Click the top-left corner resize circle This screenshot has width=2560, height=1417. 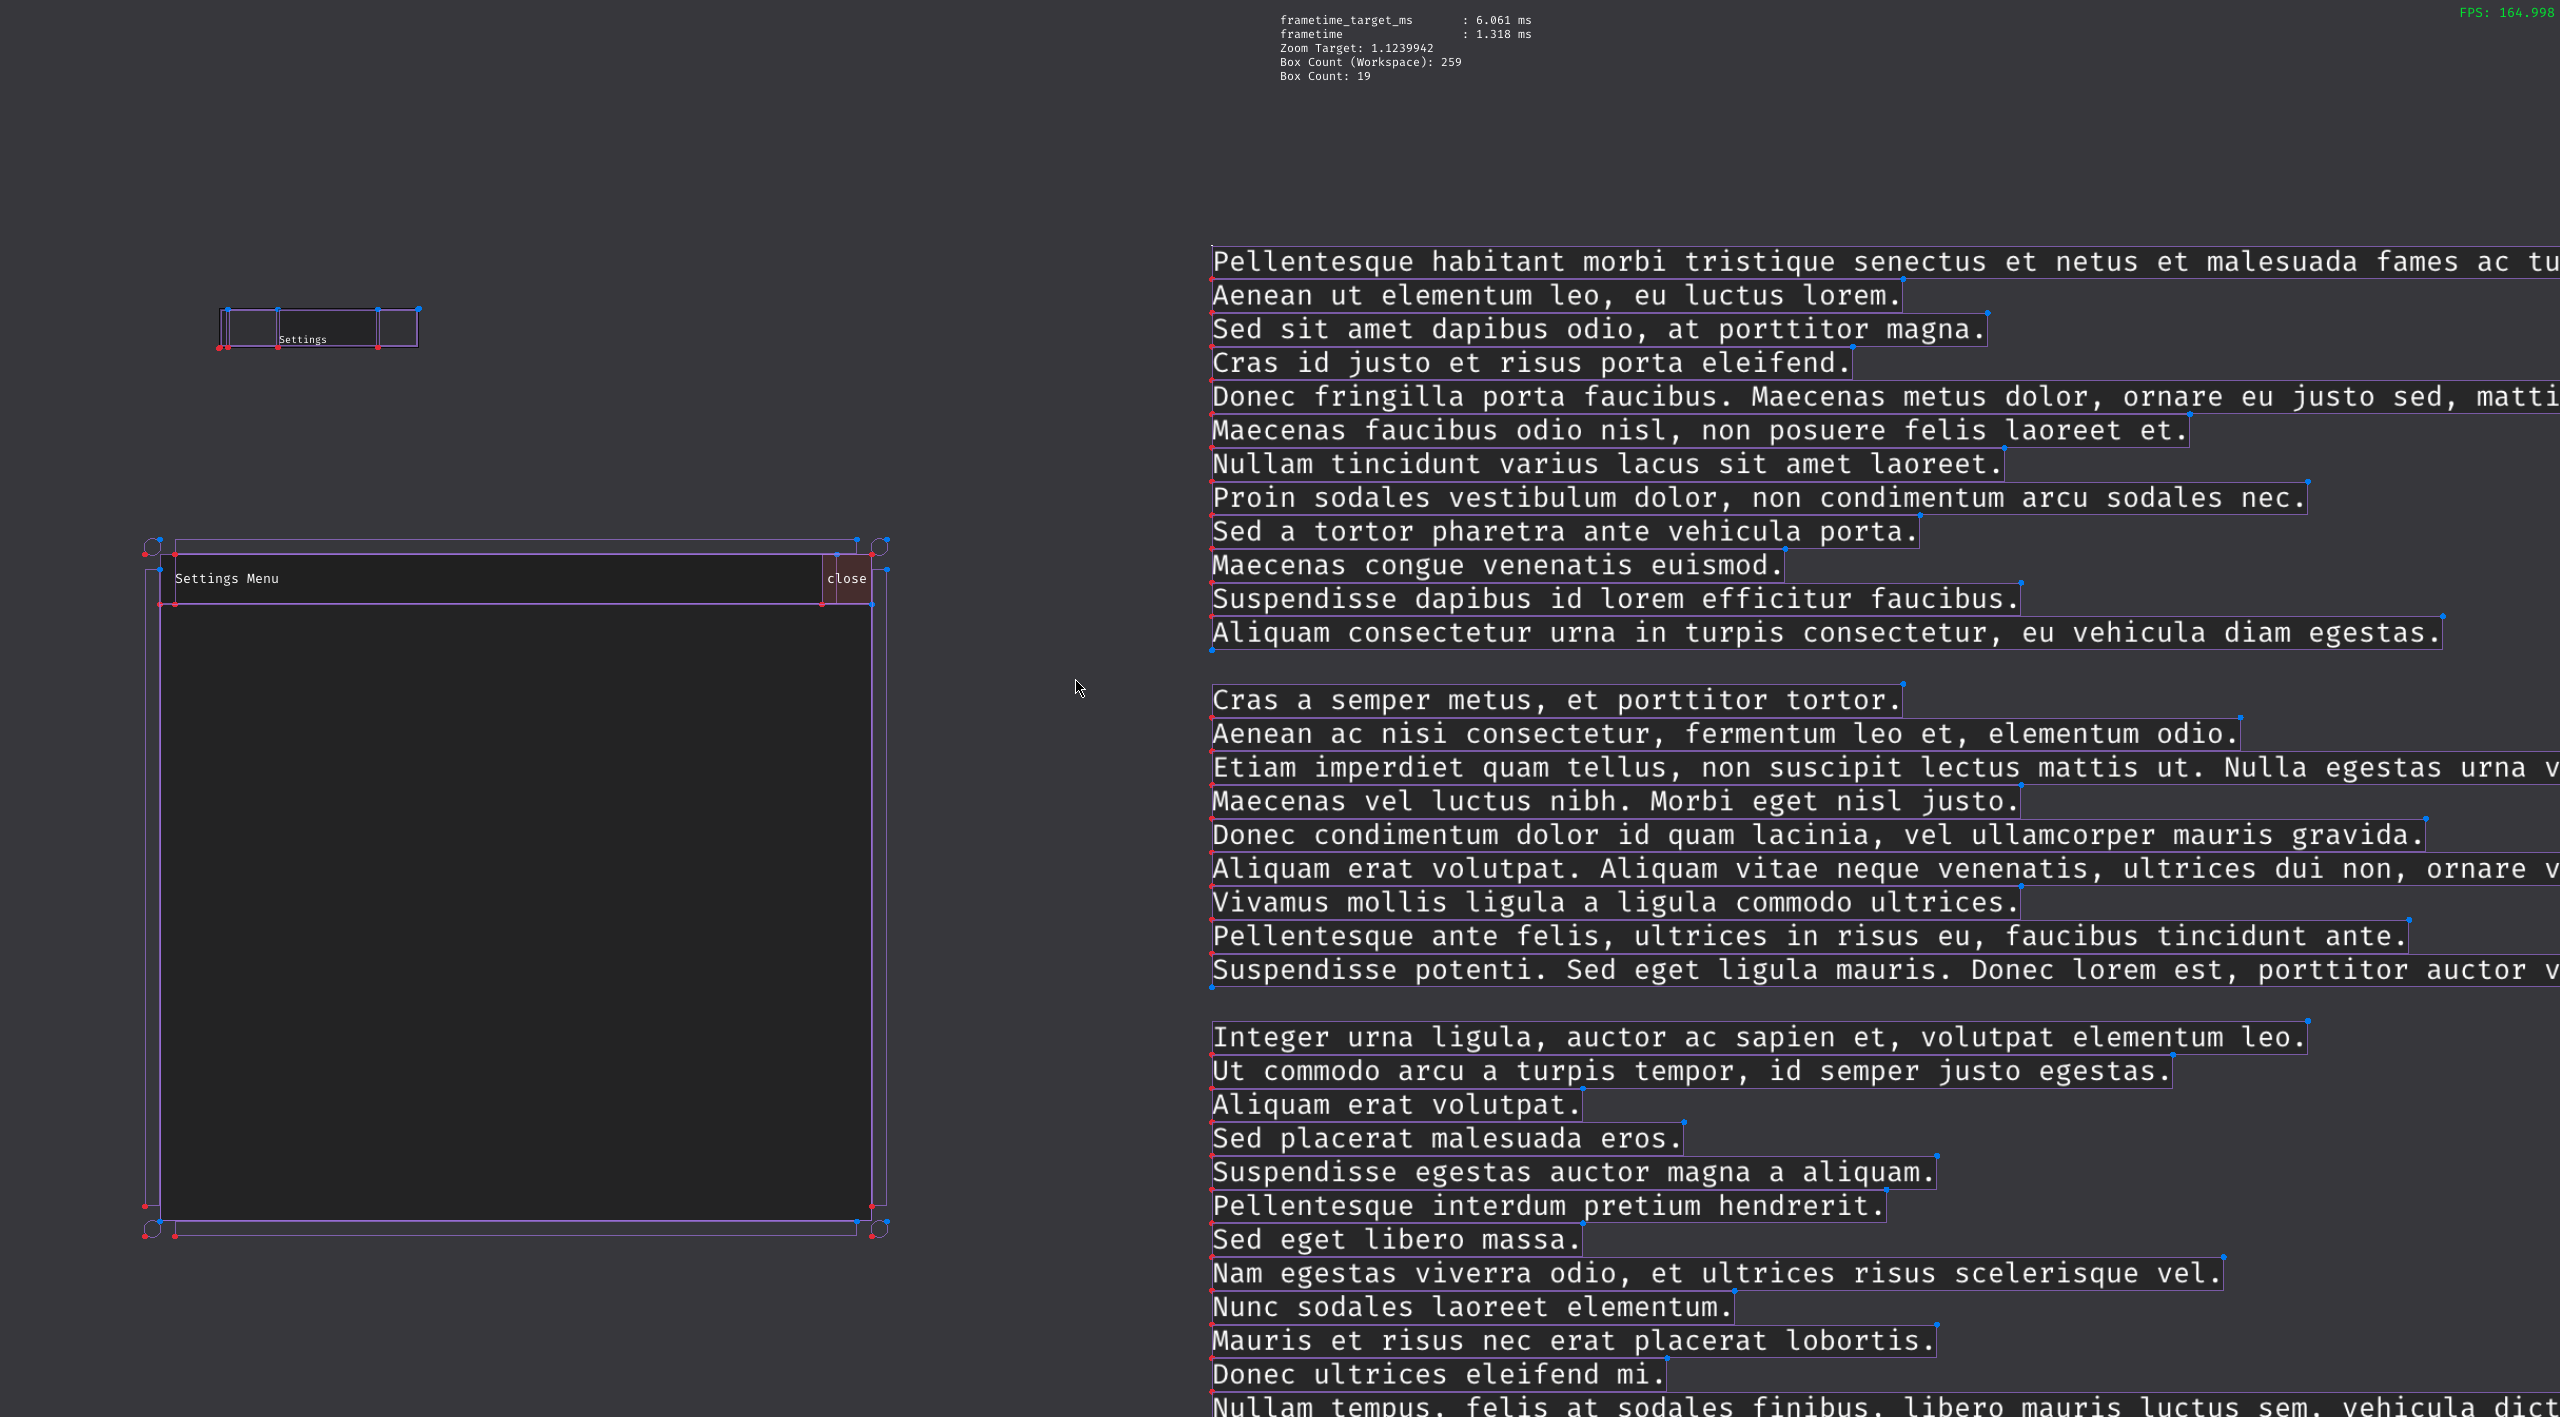(152, 547)
